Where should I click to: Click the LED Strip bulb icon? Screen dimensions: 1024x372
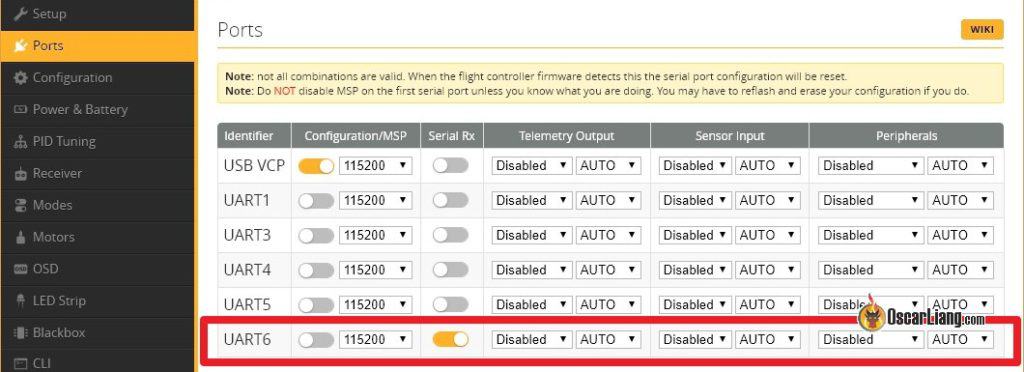click(21, 301)
